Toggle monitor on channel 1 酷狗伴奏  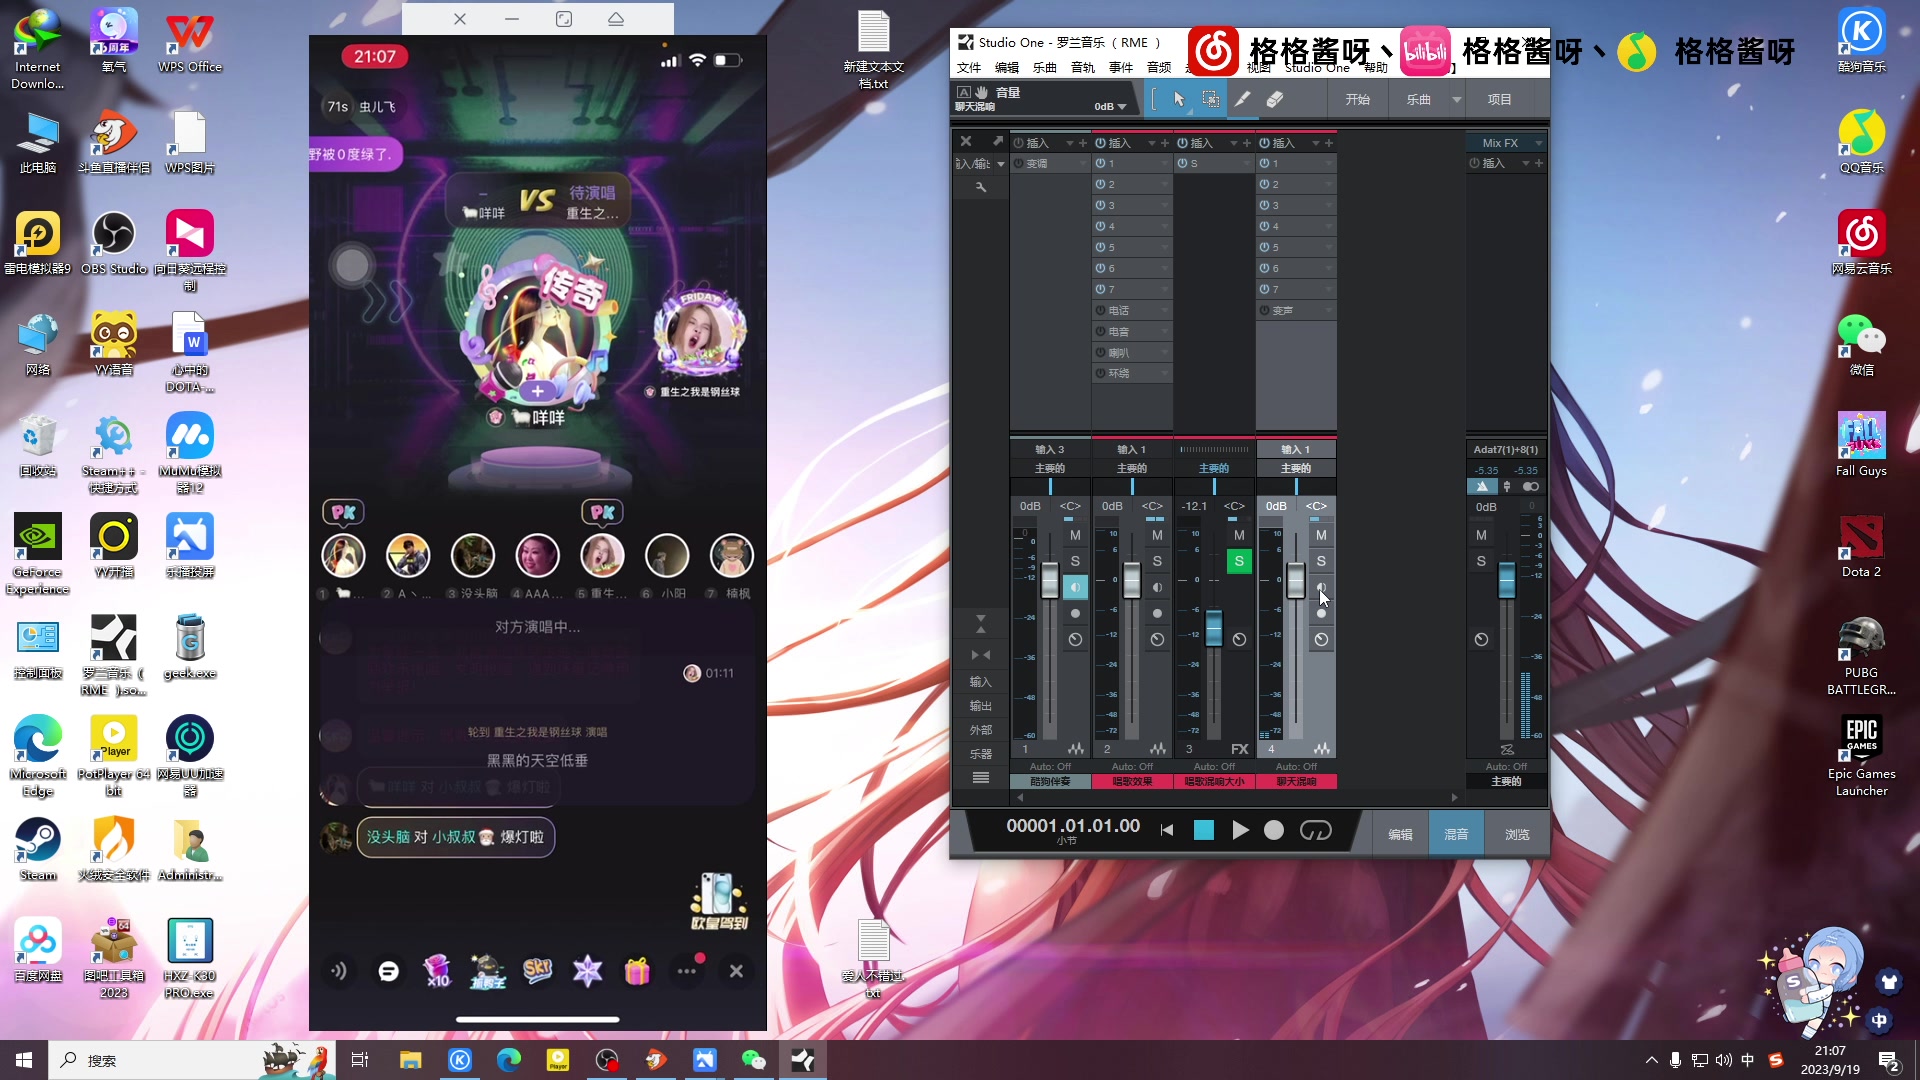[1075, 587]
